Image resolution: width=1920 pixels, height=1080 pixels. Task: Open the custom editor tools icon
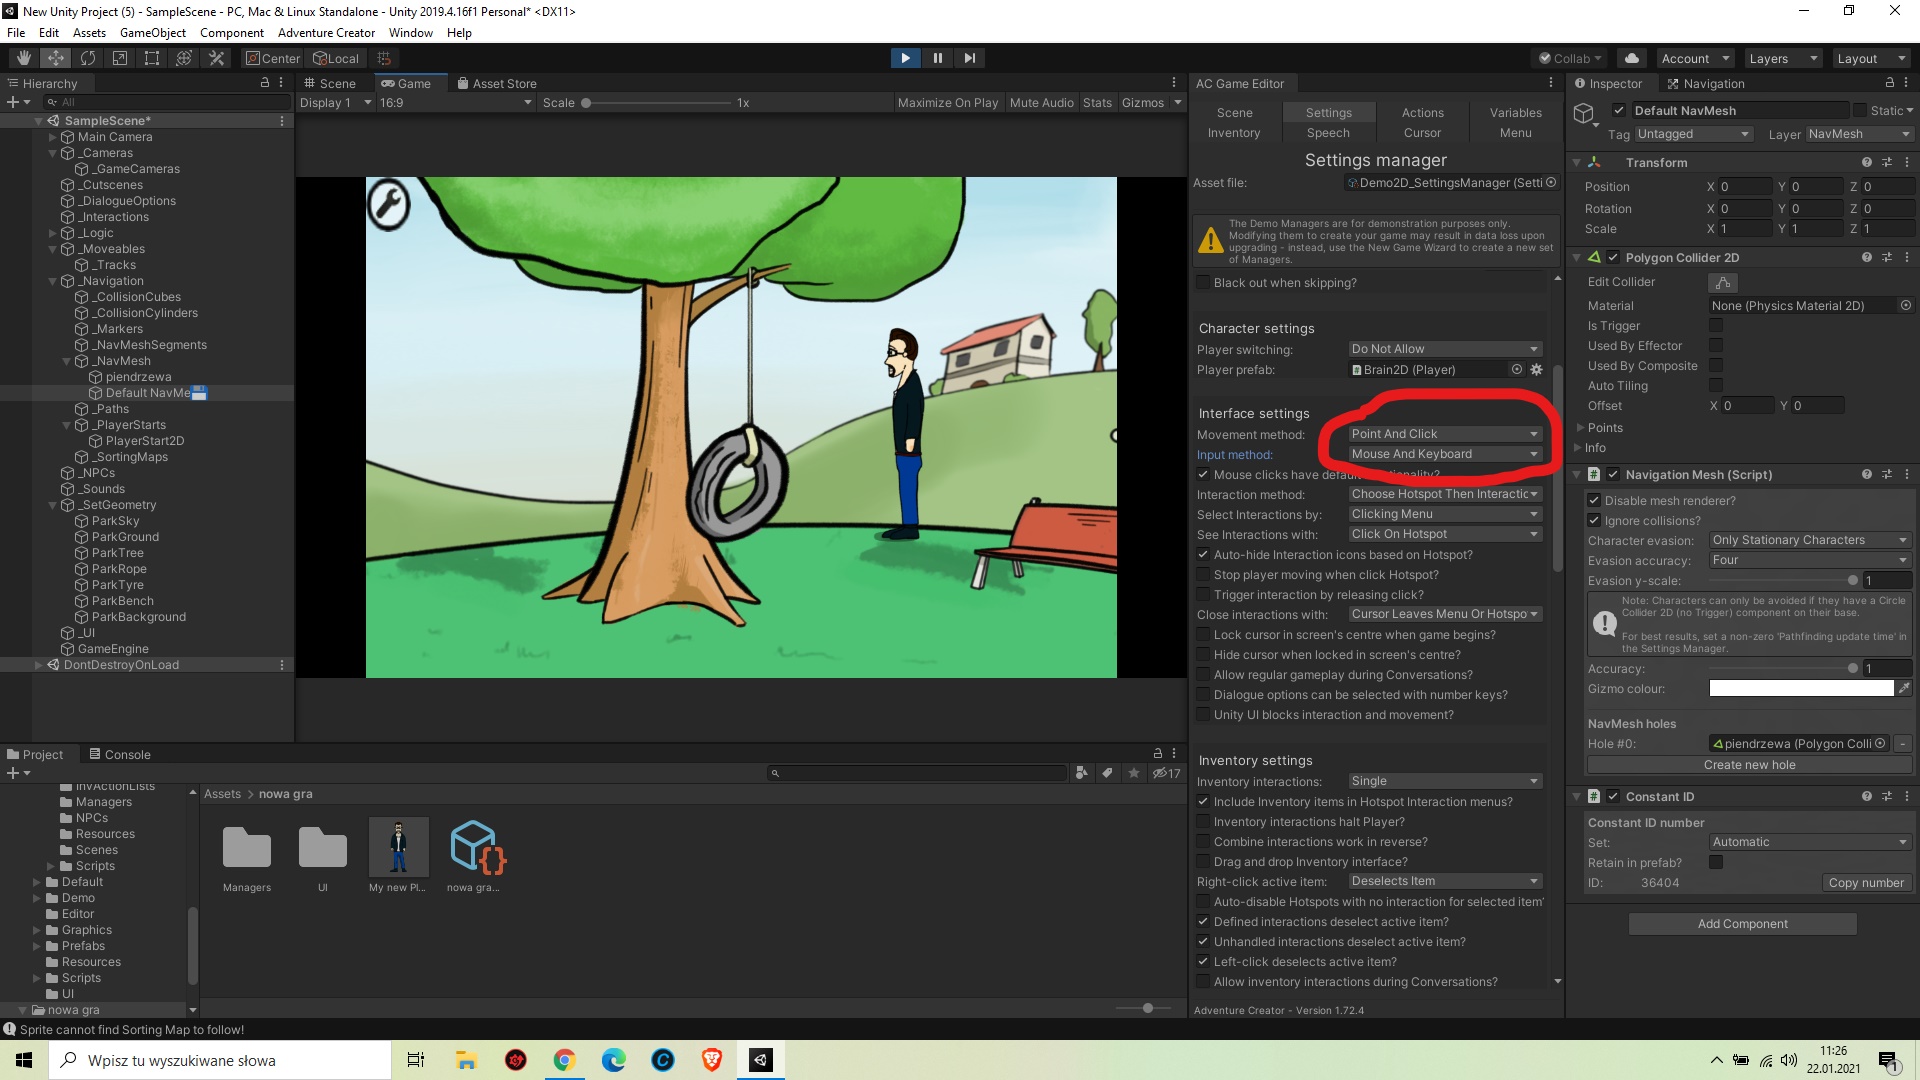tap(216, 58)
